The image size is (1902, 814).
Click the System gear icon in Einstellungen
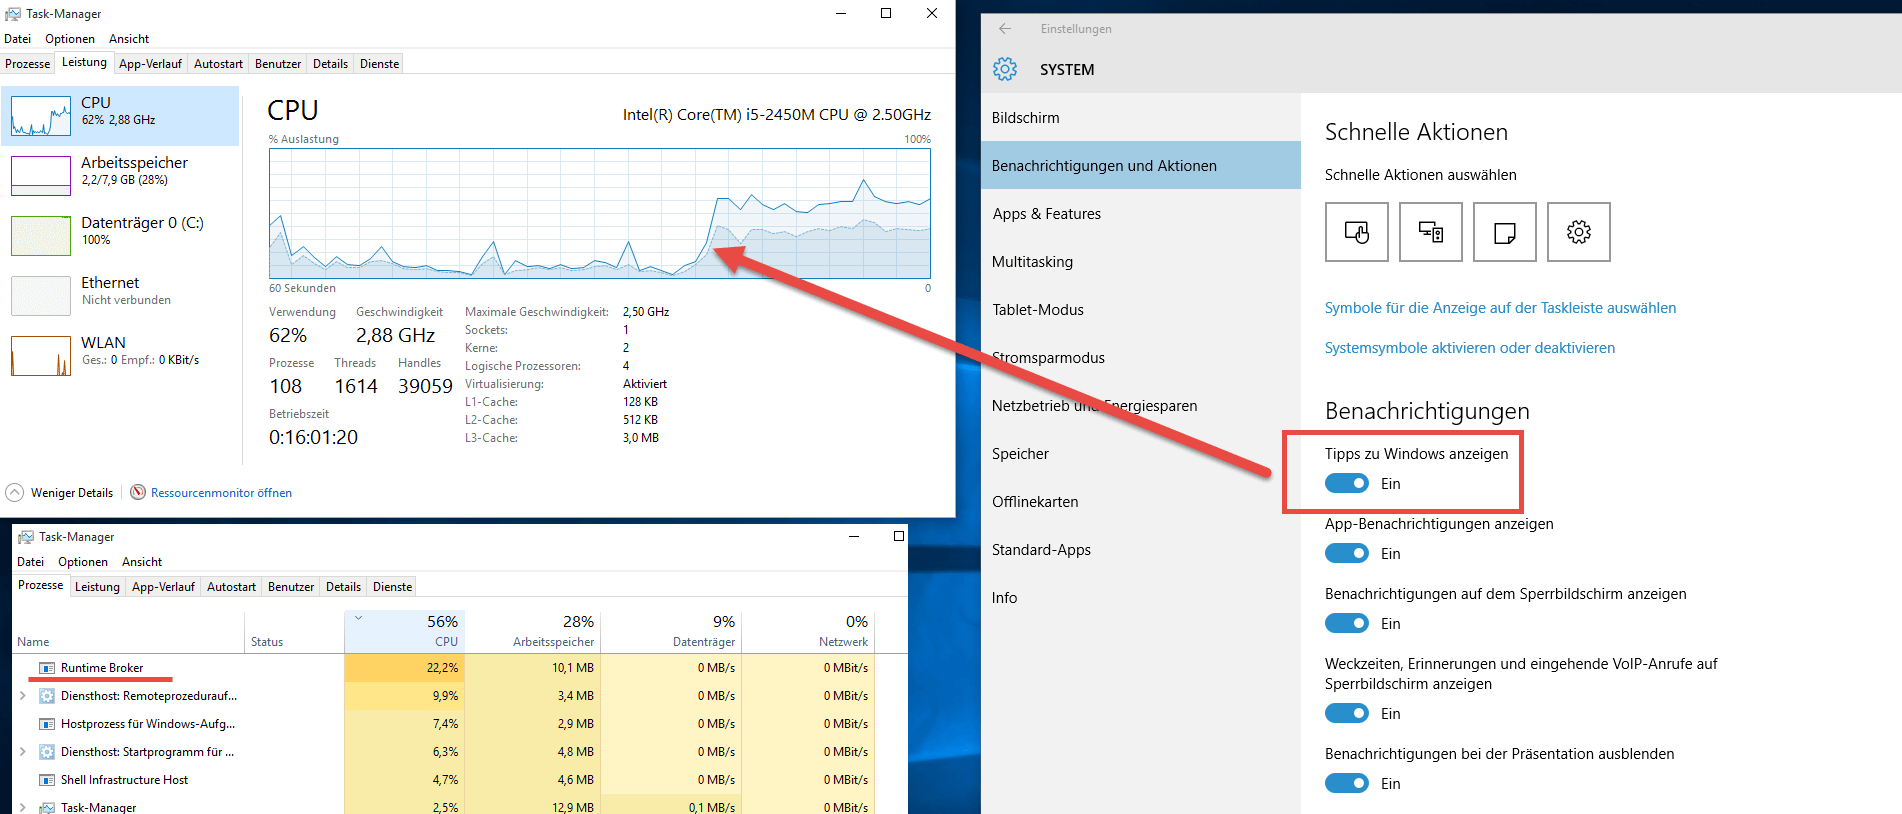(x=1005, y=69)
